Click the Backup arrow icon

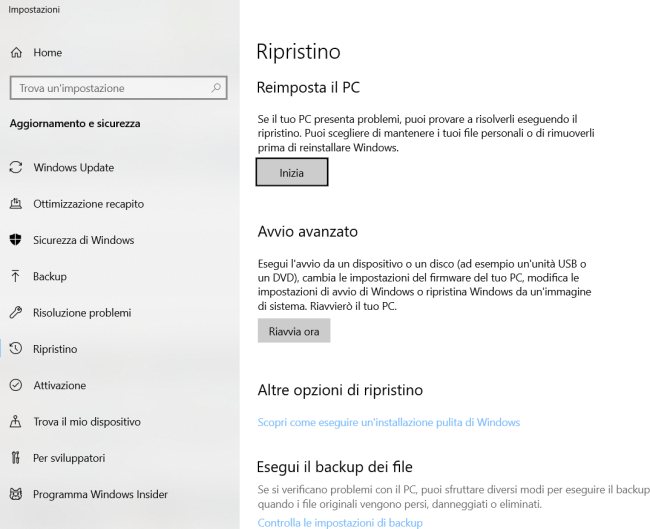tap(15, 276)
